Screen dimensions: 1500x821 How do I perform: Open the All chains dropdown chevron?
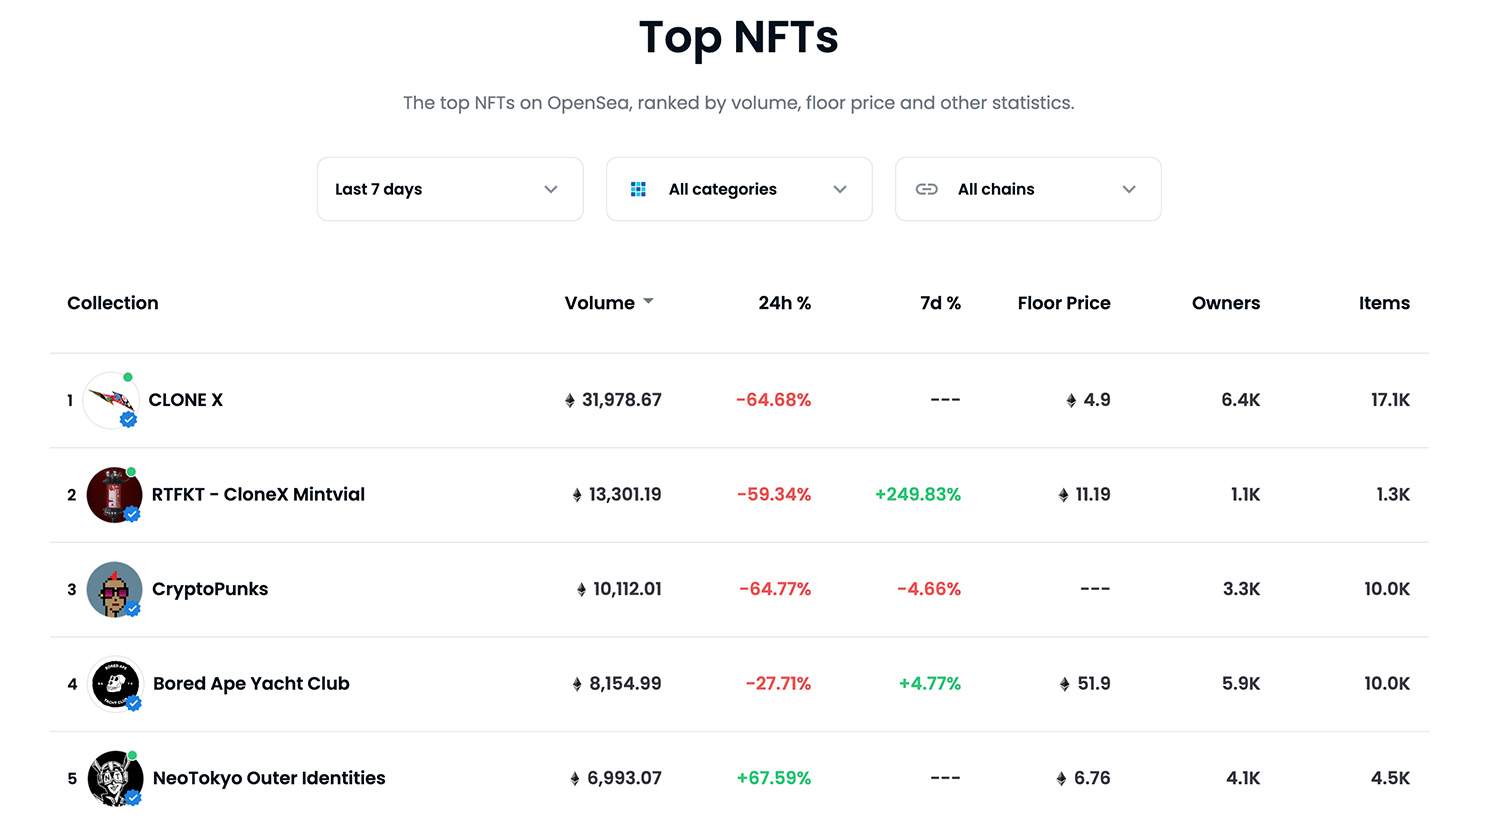click(x=1128, y=189)
